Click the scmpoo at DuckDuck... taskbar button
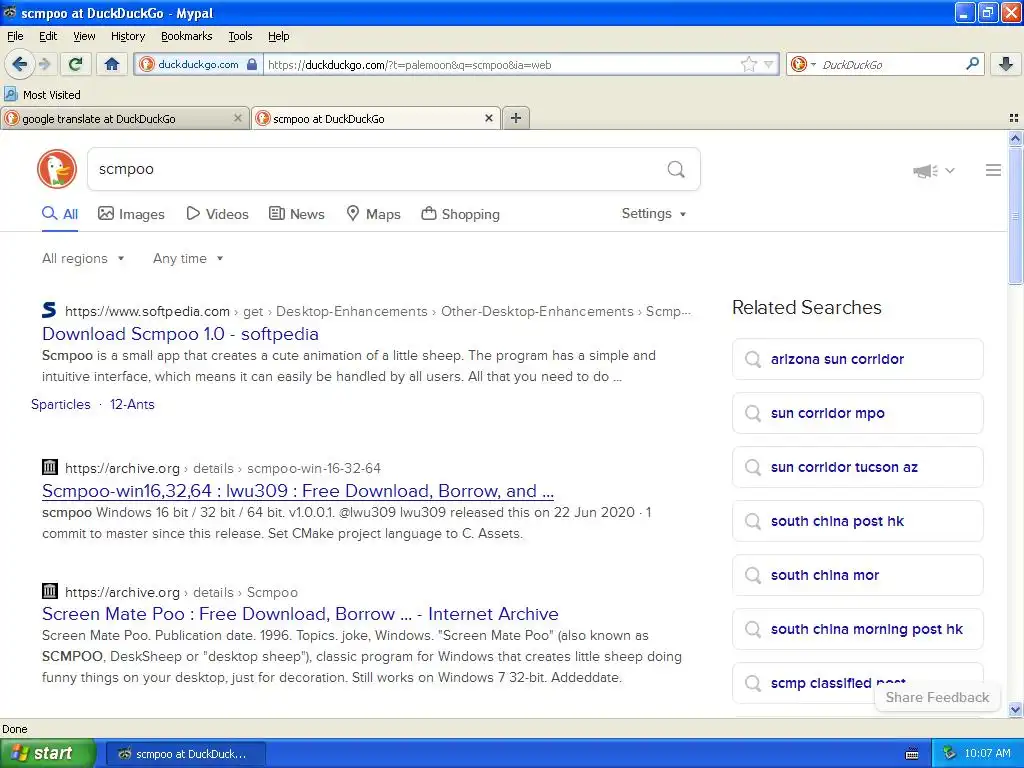Image resolution: width=1024 pixels, height=768 pixels. point(185,754)
